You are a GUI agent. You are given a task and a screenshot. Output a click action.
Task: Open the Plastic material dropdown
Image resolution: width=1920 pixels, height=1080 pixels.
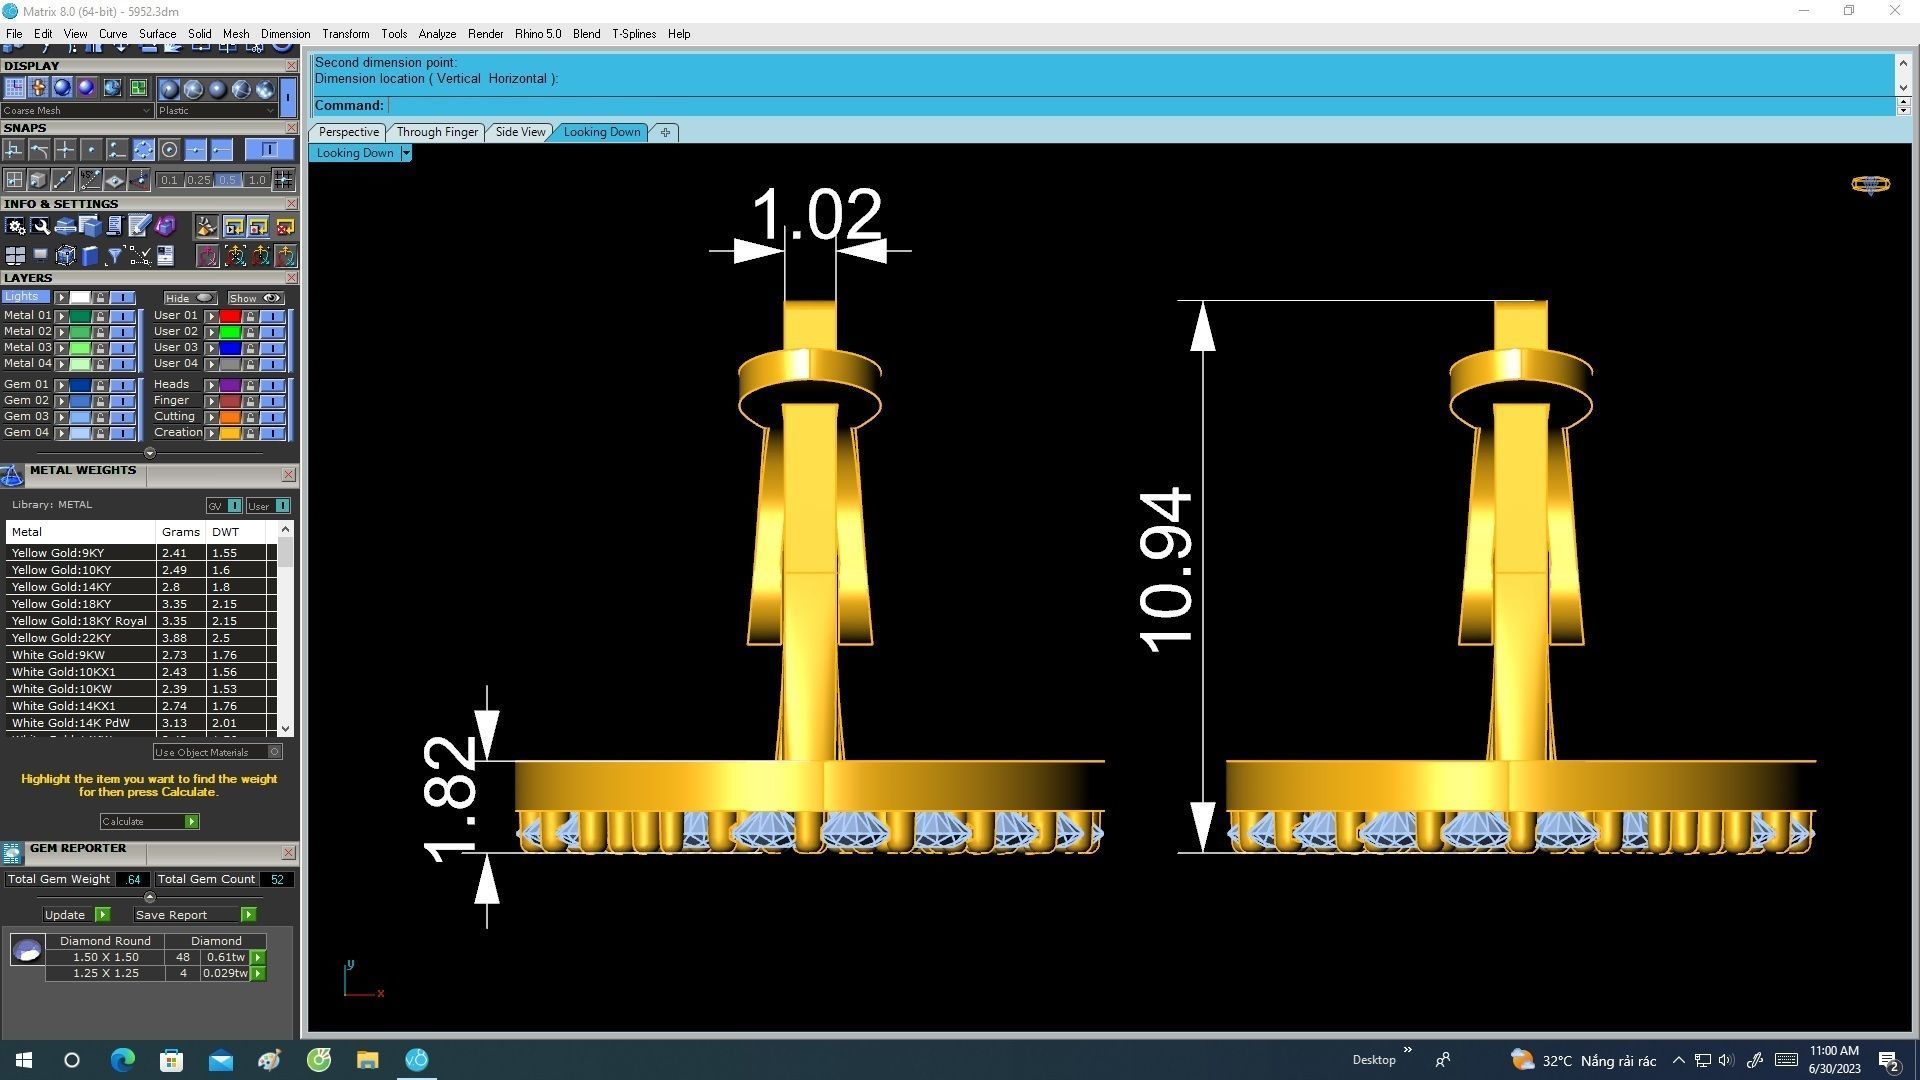coord(217,111)
